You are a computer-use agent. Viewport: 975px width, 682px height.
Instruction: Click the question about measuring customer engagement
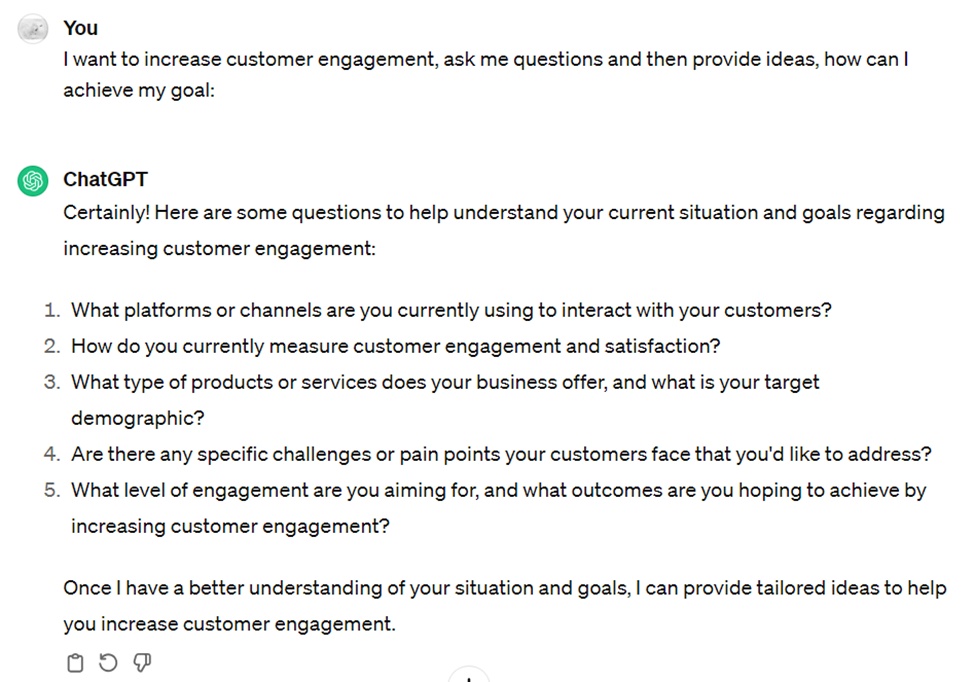[396, 346]
